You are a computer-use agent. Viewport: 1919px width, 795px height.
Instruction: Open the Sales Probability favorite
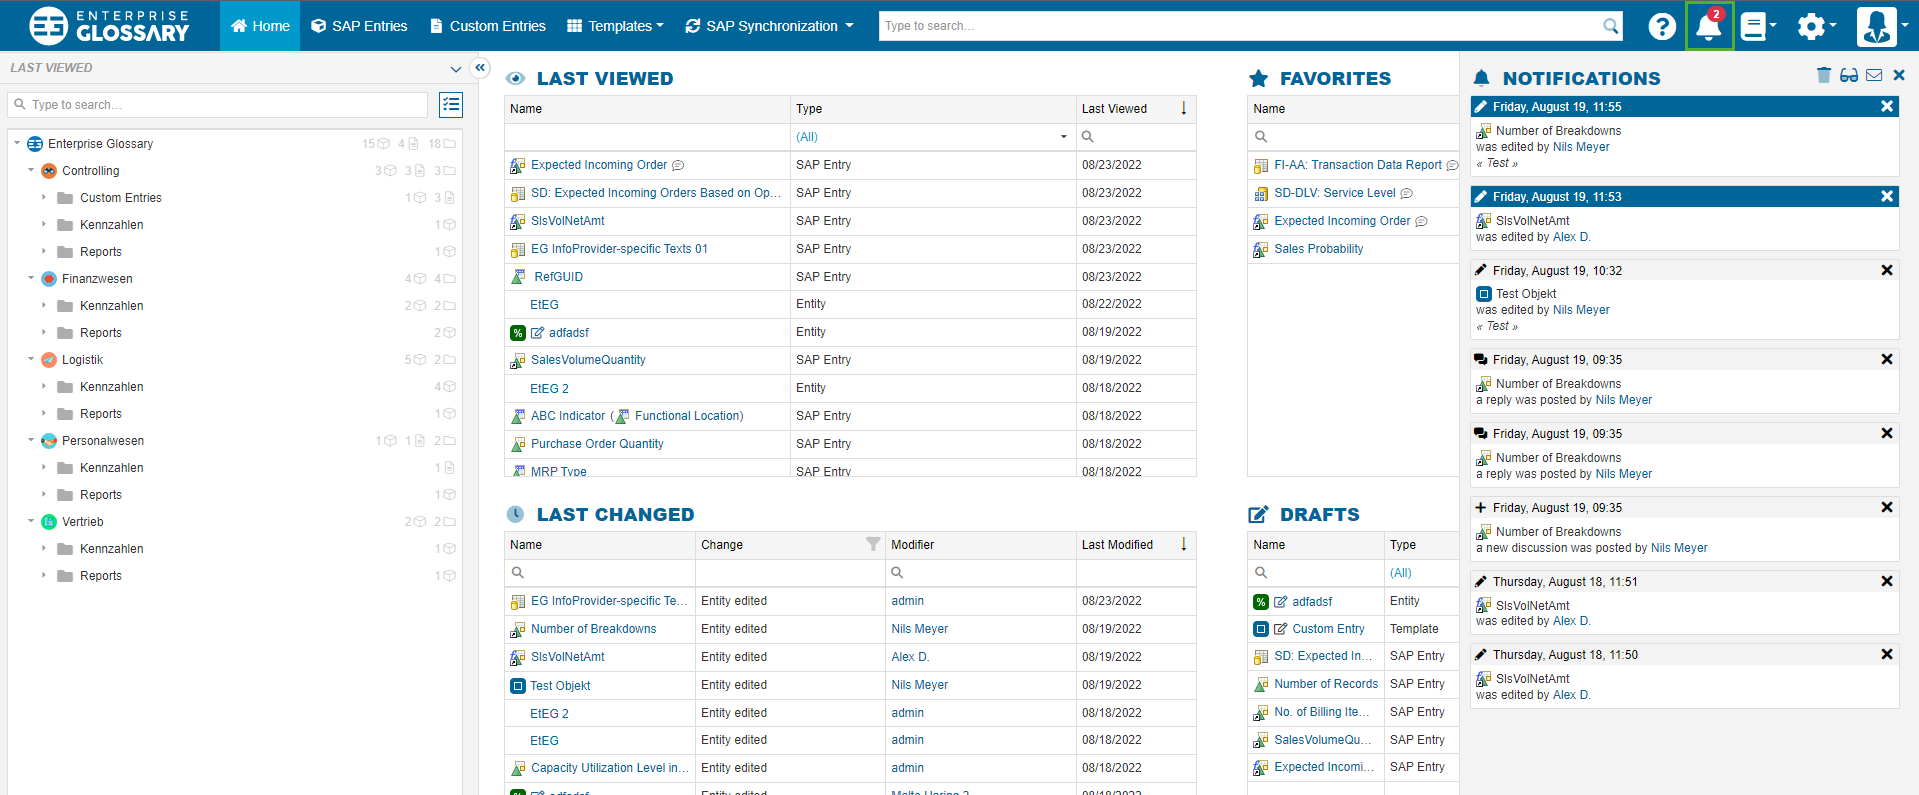[x=1318, y=249]
